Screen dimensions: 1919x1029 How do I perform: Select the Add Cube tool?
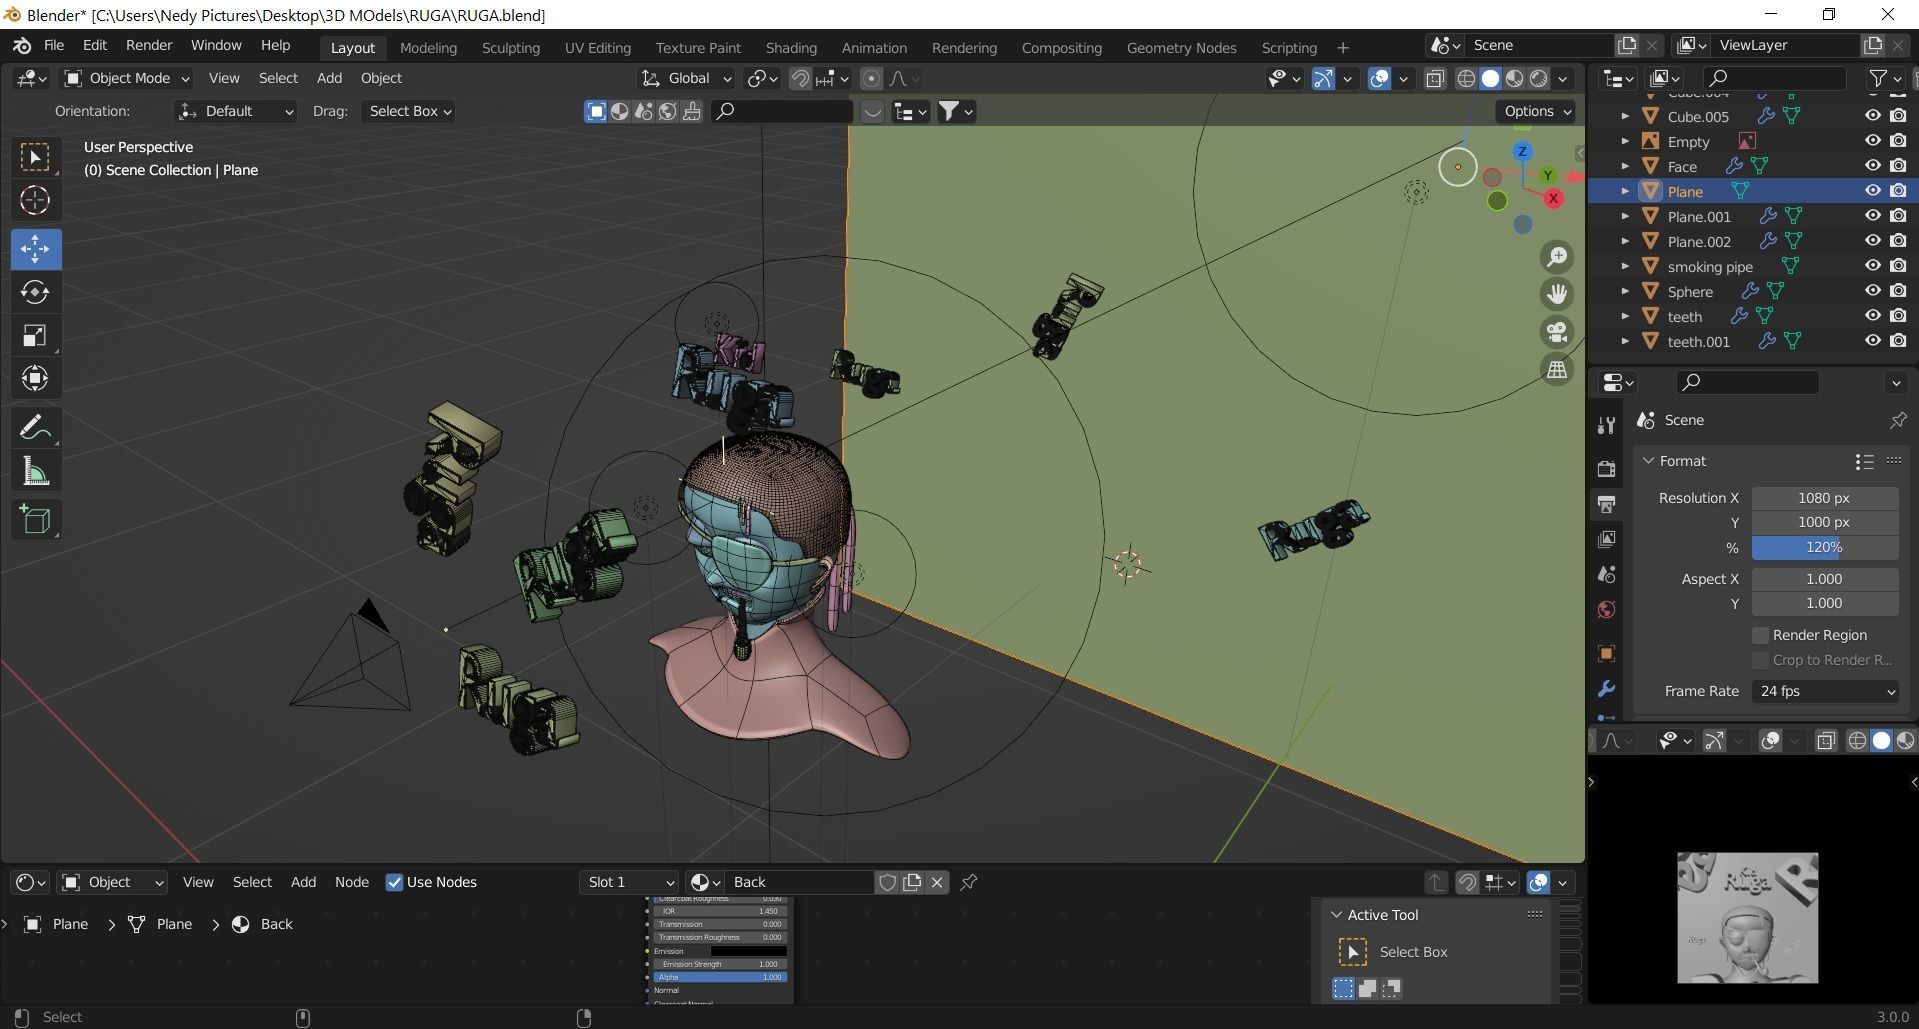tap(35, 520)
